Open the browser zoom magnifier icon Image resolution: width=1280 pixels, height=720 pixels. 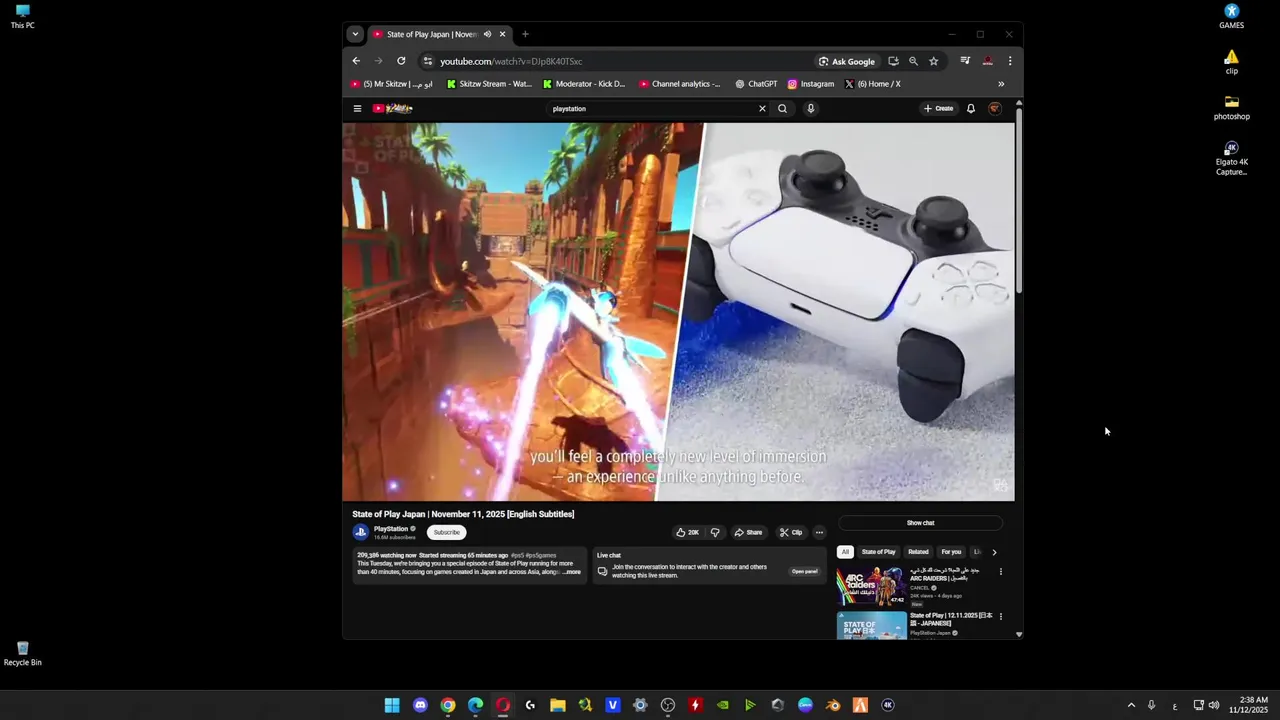pos(913,61)
